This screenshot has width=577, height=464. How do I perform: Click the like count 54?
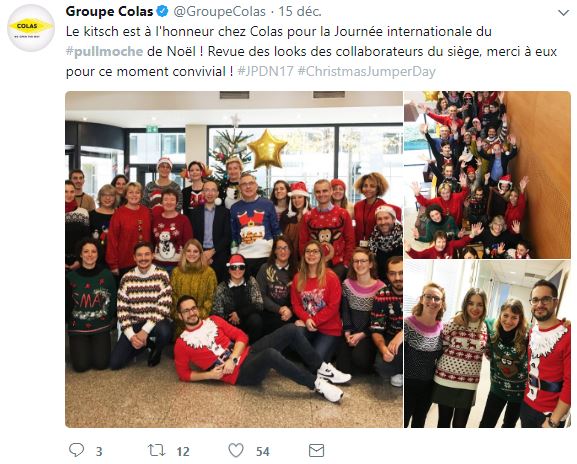(x=263, y=451)
